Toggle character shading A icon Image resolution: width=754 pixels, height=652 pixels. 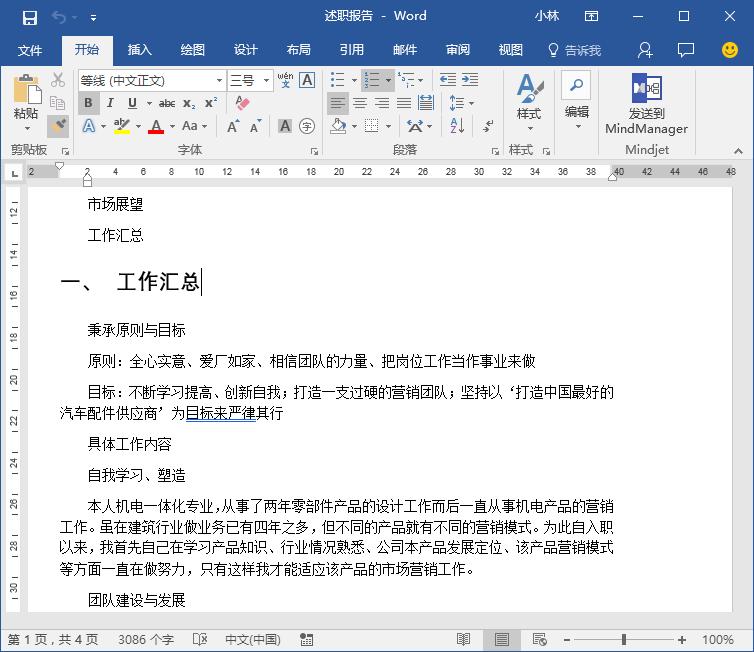pyautogui.click(x=285, y=126)
